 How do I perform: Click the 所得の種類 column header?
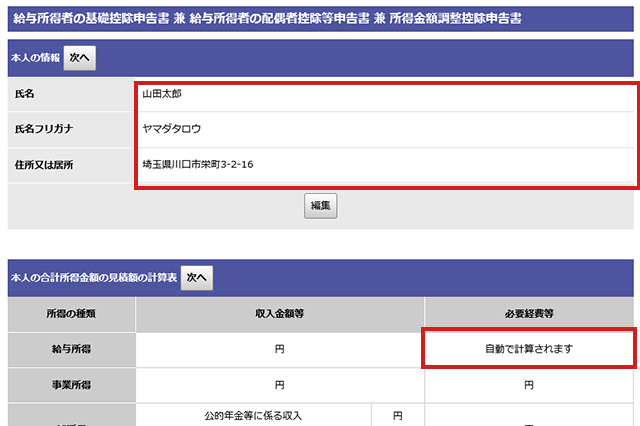point(71,314)
